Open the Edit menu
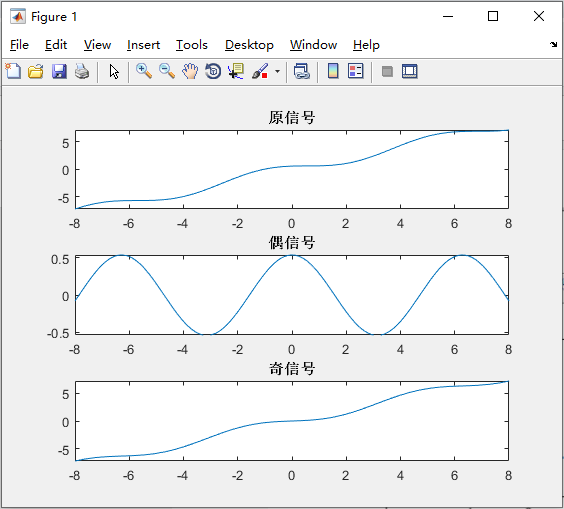564x509 pixels. (56, 45)
